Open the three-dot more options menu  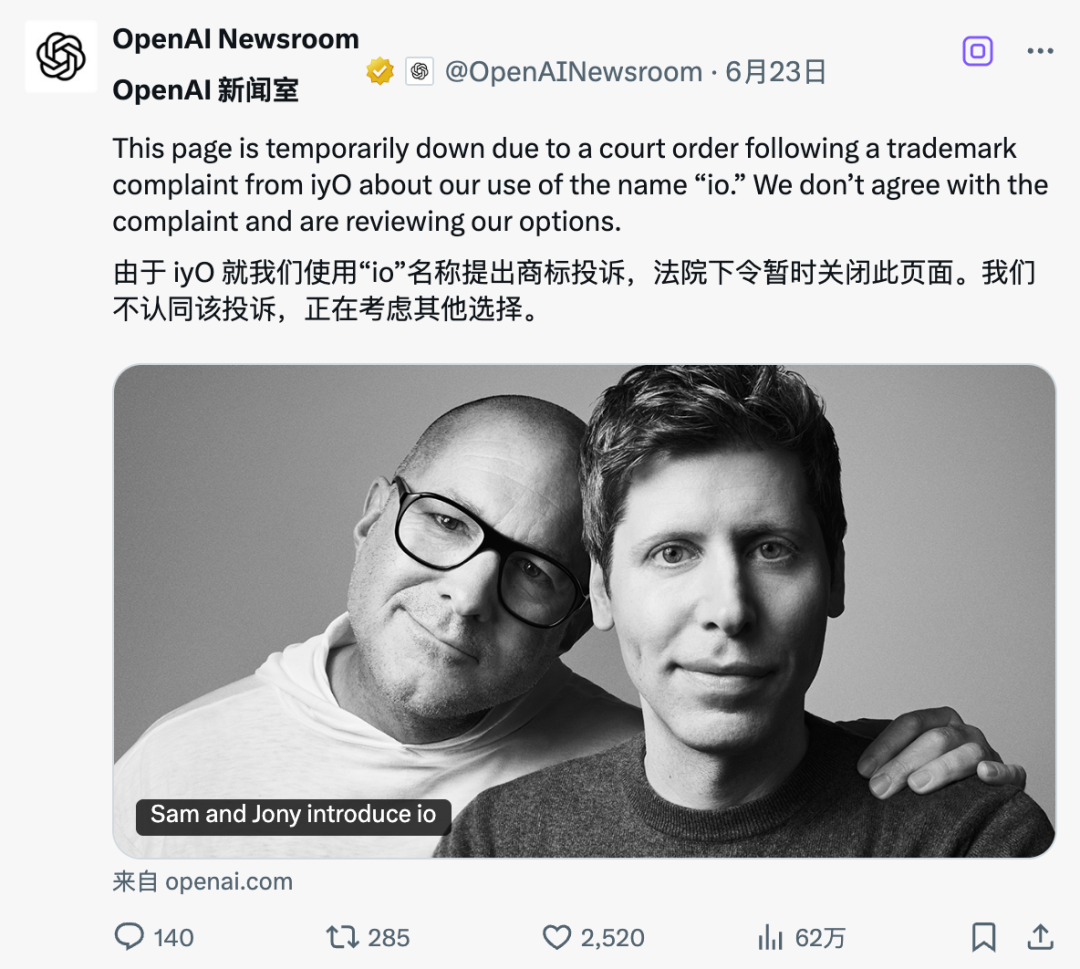1040,51
